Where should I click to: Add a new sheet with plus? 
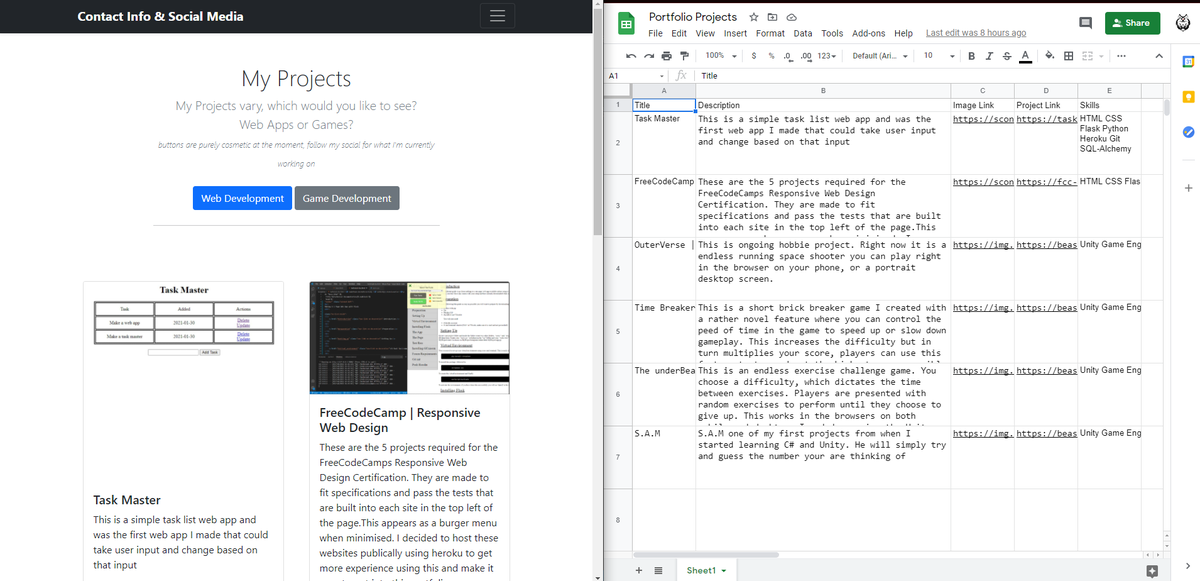pyautogui.click(x=640, y=570)
